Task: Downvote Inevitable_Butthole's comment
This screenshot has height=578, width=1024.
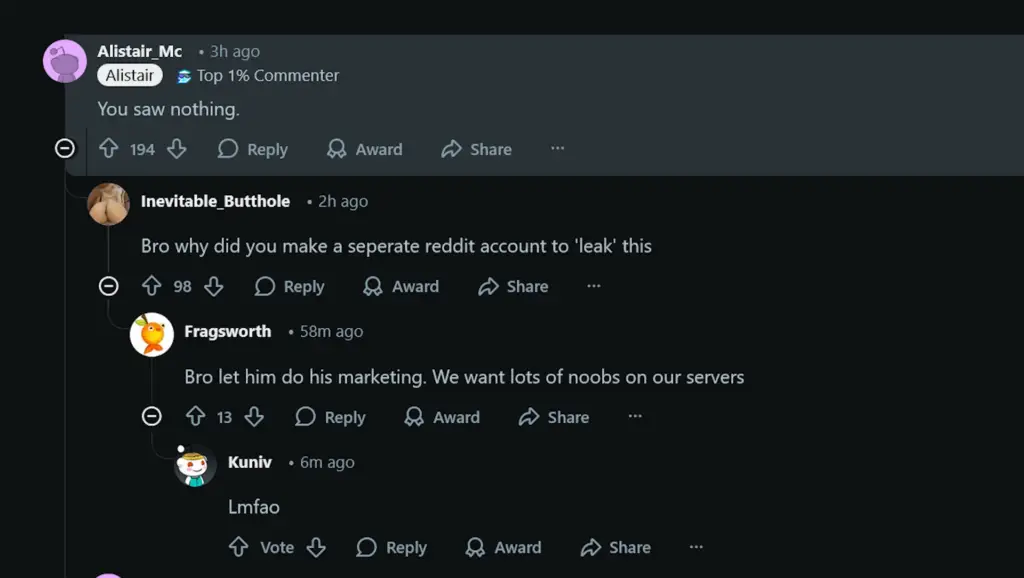Action: [213, 286]
